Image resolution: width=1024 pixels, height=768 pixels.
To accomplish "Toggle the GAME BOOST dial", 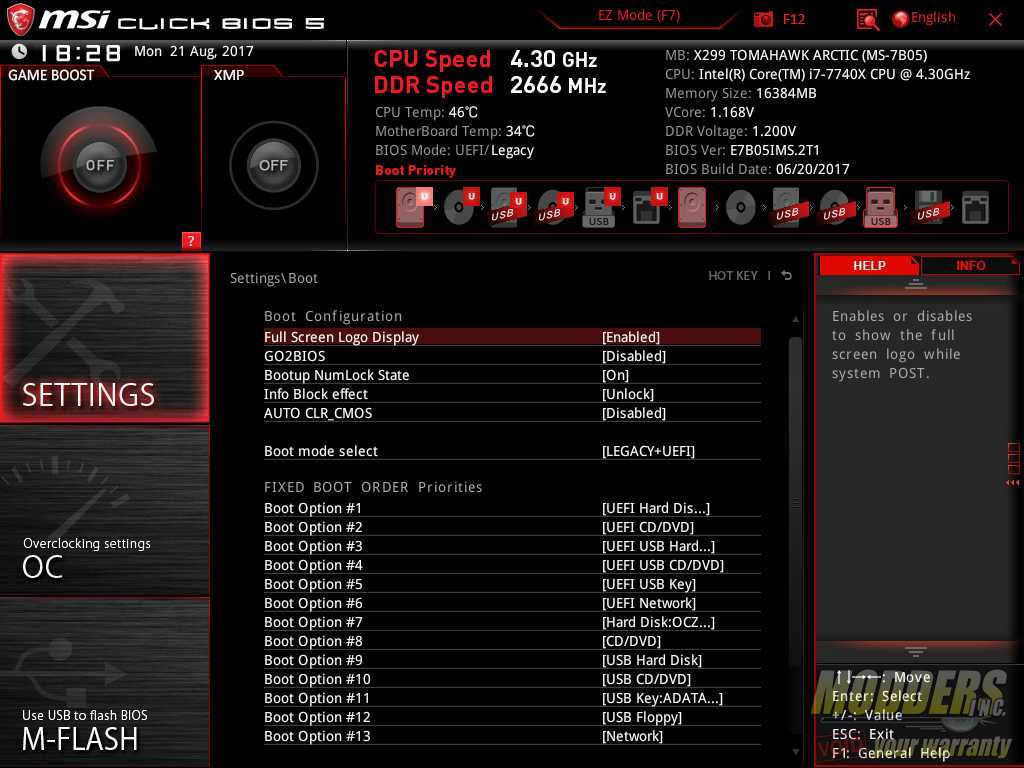I will tap(99, 165).
